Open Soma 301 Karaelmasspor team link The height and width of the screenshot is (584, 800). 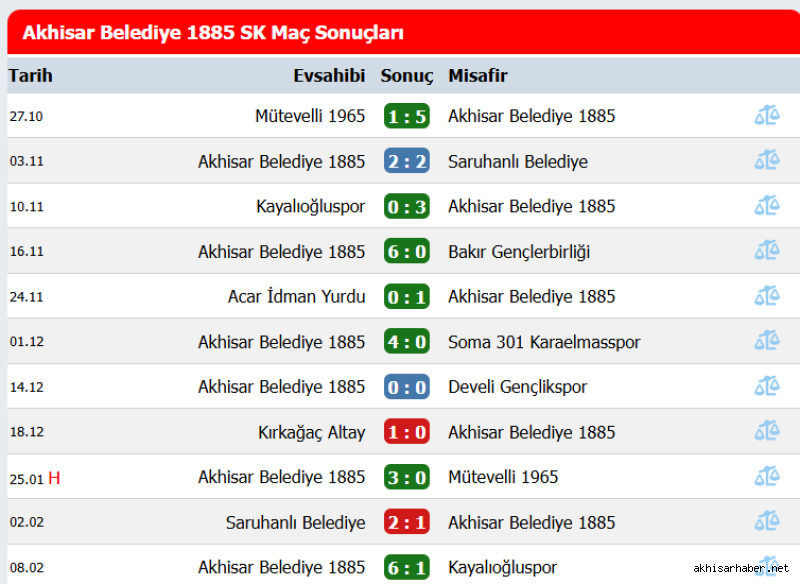[x=544, y=342]
